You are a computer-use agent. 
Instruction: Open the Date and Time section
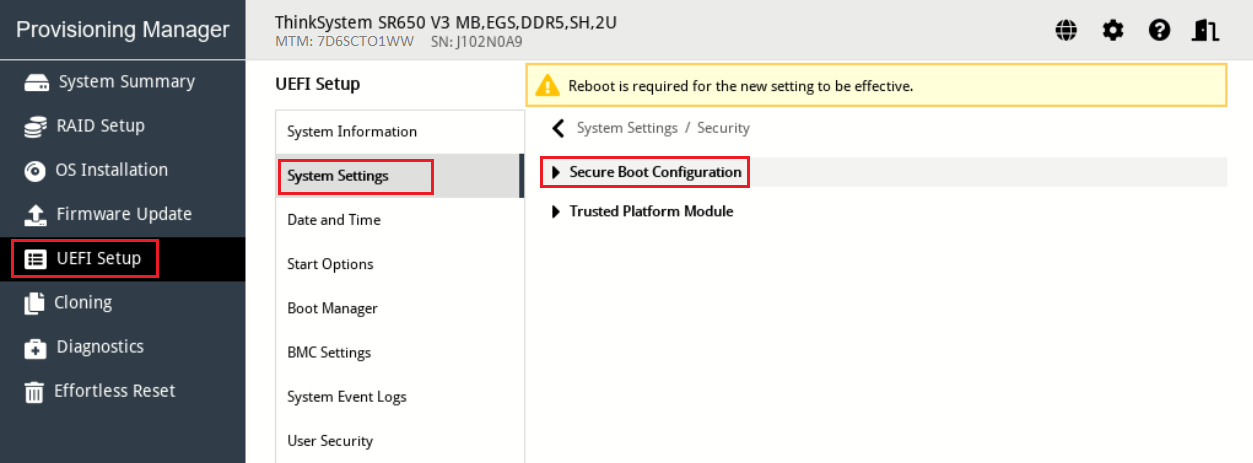pos(334,220)
